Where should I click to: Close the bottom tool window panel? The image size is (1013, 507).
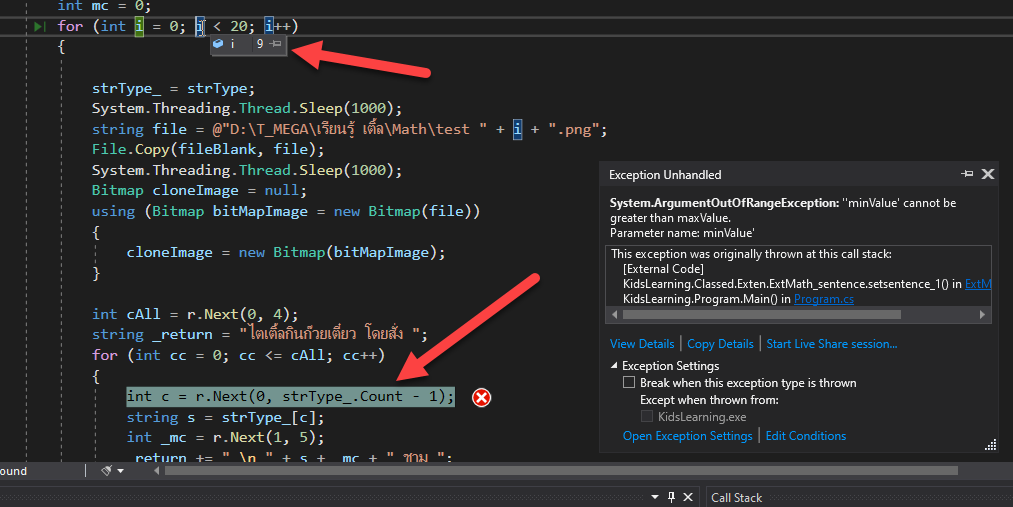click(687, 497)
